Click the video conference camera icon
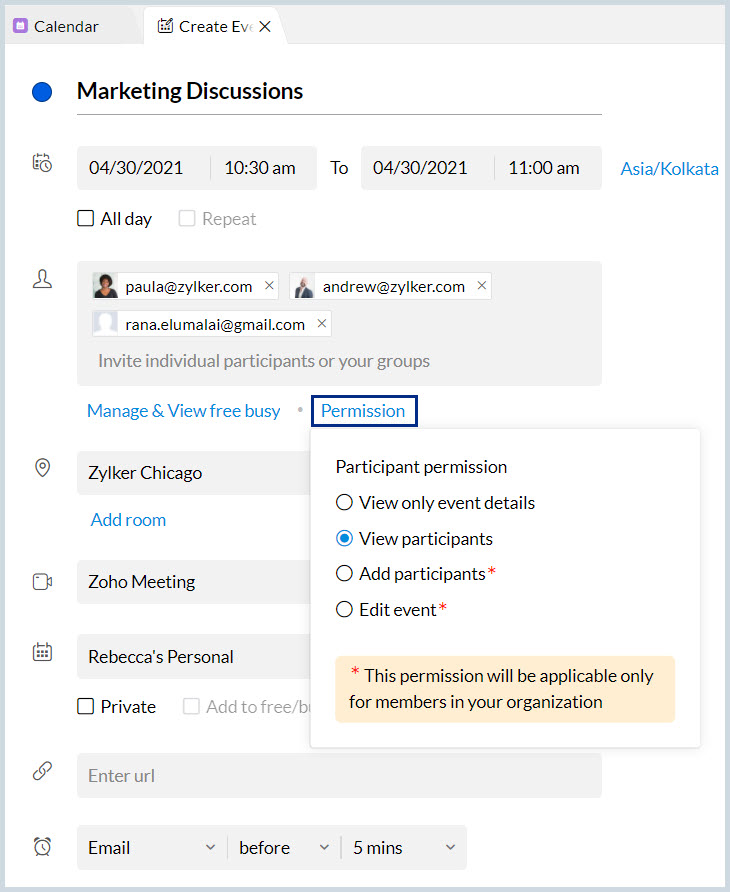The width and height of the screenshot is (730, 892). point(42,581)
